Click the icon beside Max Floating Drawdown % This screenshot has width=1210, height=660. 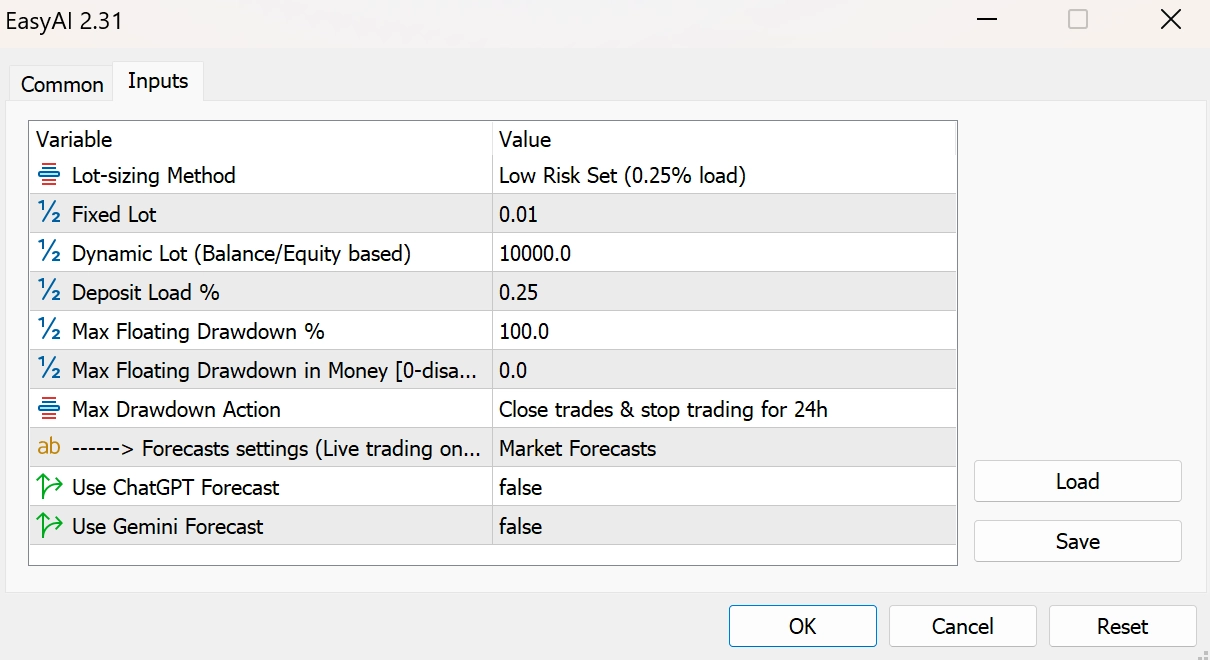(49, 331)
